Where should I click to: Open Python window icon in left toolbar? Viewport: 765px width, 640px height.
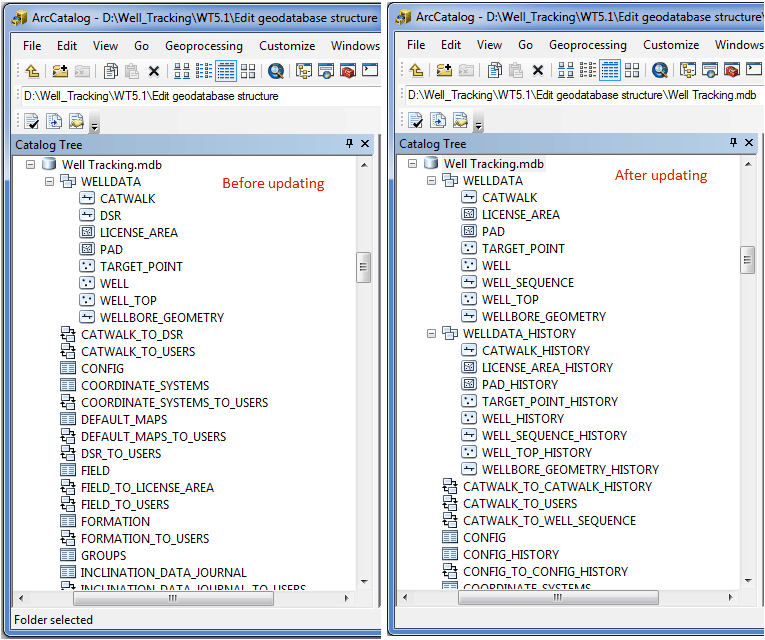[x=369, y=71]
